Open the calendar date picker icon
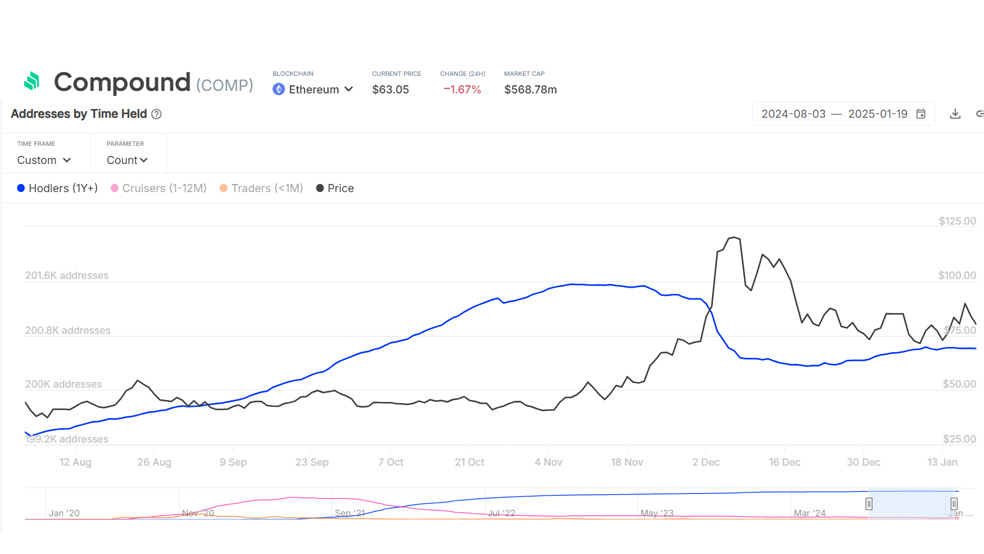The height and width of the screenshot is (554, 984). pyautogui.click(x=921, y=114)
